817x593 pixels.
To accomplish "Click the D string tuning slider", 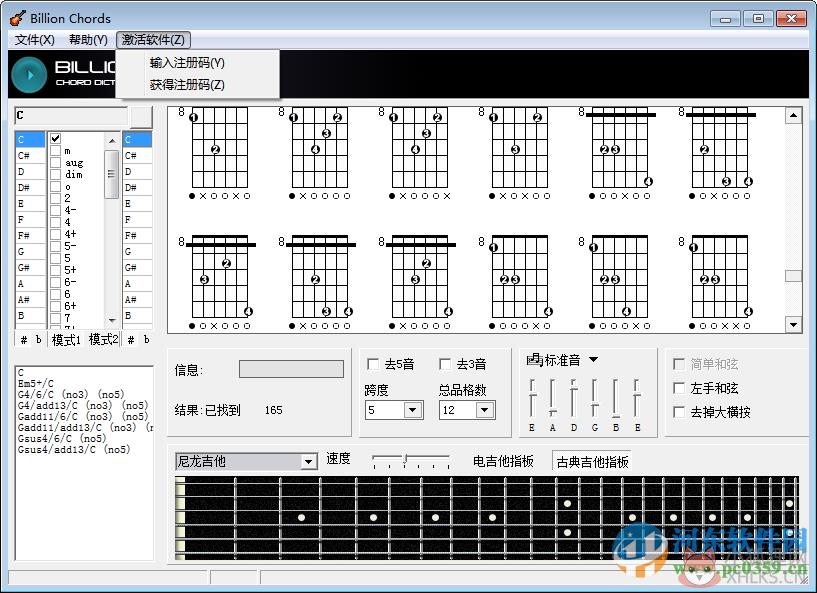I will pos(574,398).
